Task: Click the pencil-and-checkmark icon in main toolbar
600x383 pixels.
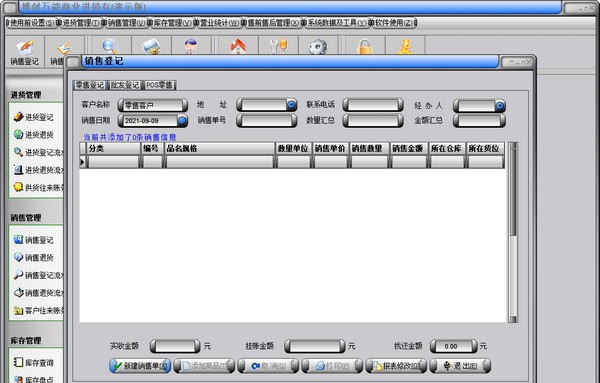Action: click(x=64, y=48)
